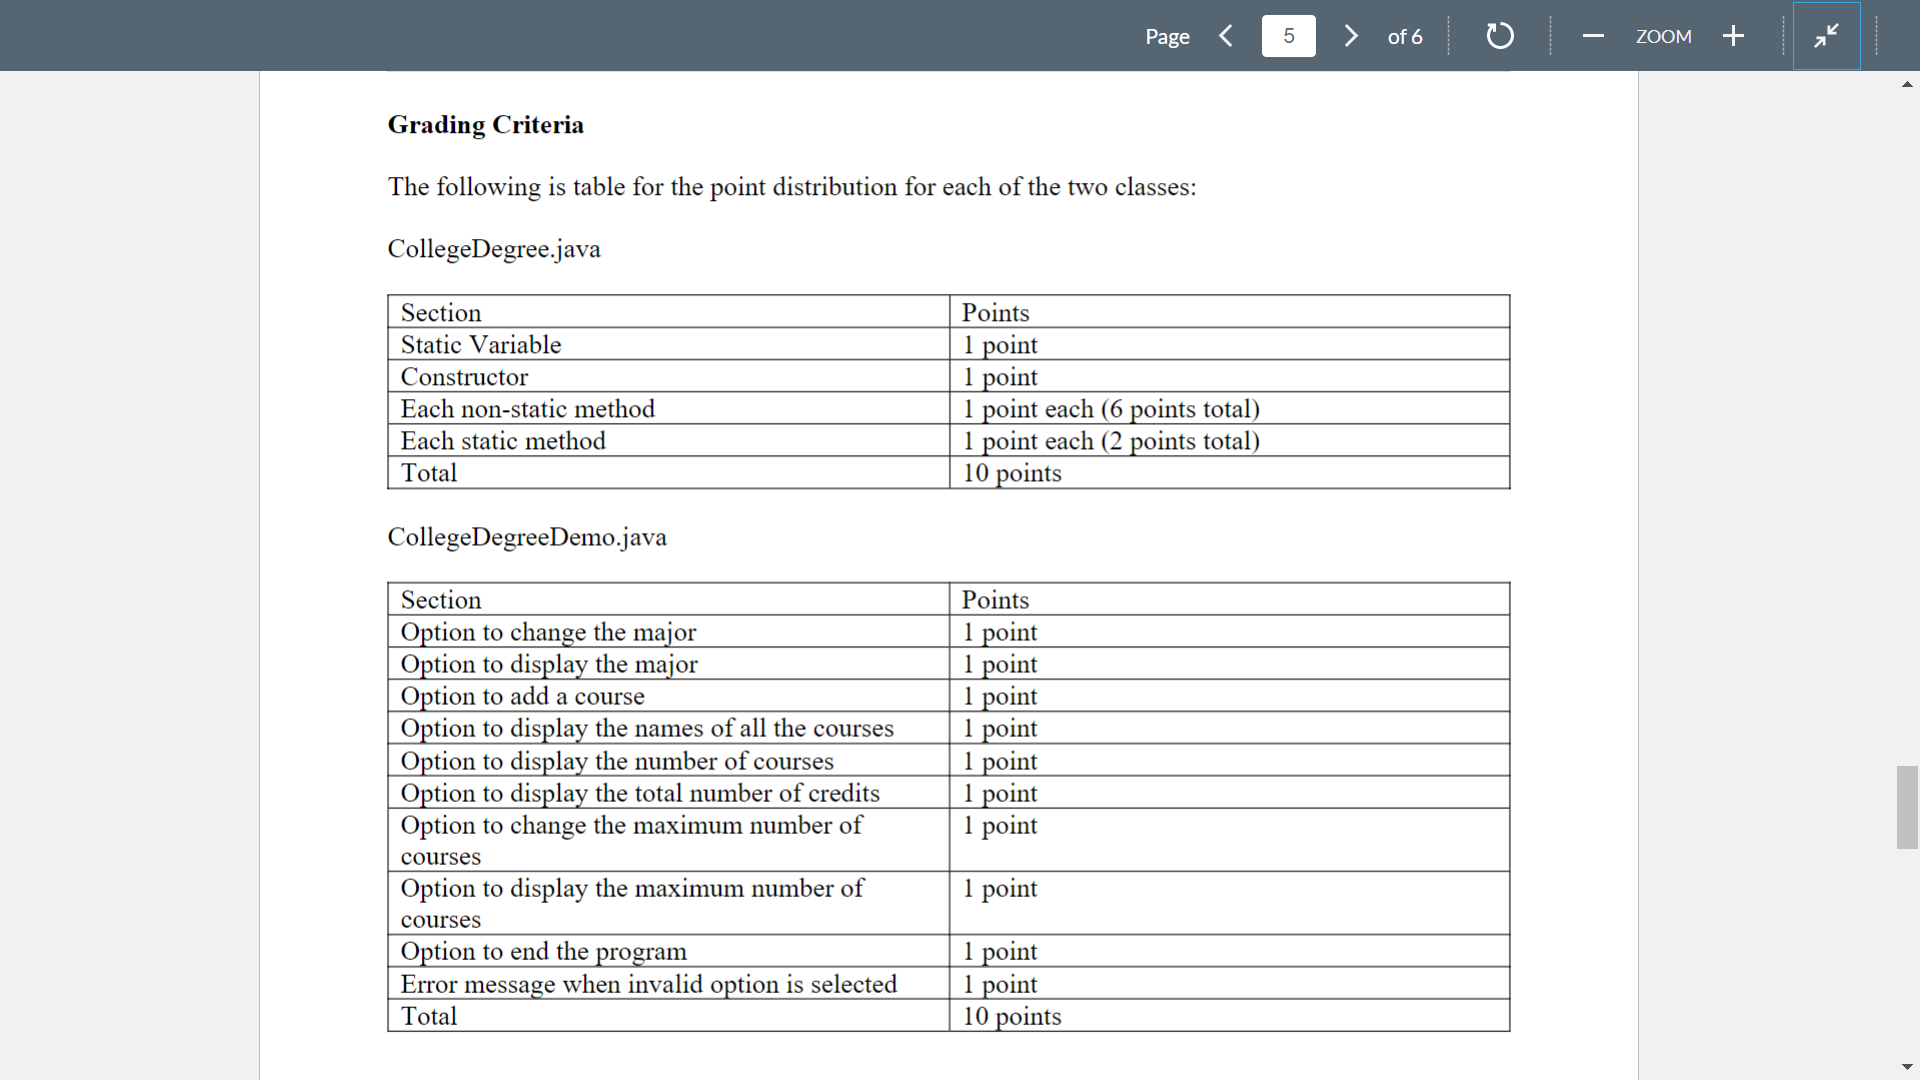Click the CollegeDegree.java table title

point(494,249)
